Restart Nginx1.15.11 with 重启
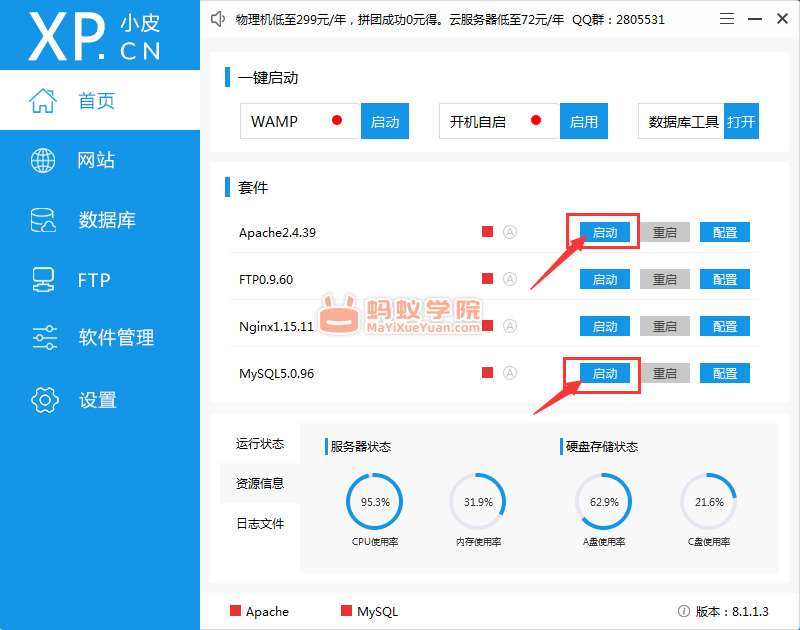The image size is (800, 630). (665, 326)
